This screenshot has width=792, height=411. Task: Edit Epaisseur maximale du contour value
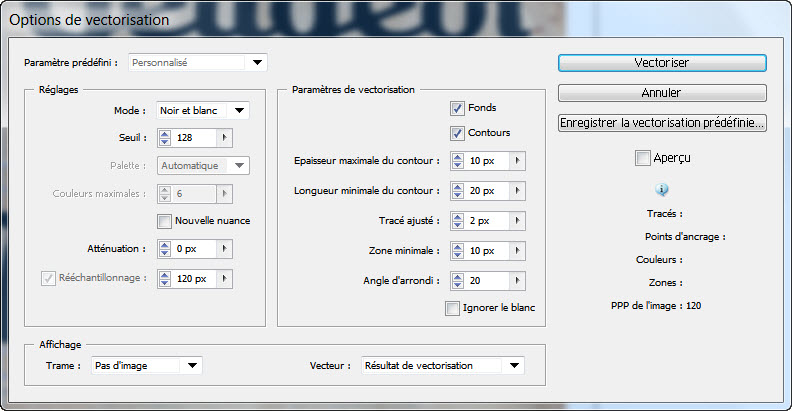click(x=487, y=161)
